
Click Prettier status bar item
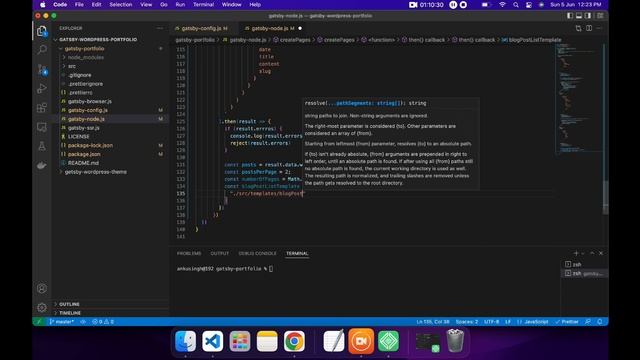(567, 322)
